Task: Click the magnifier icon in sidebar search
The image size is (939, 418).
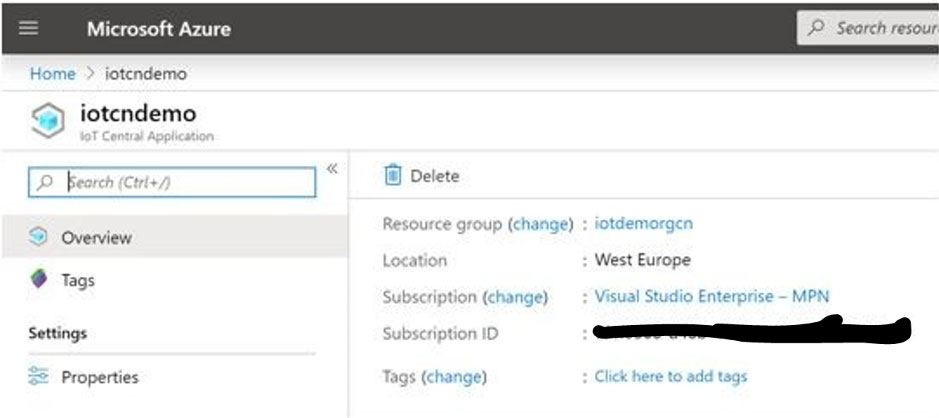Action: pyautogui.click(x=46, y=183)
